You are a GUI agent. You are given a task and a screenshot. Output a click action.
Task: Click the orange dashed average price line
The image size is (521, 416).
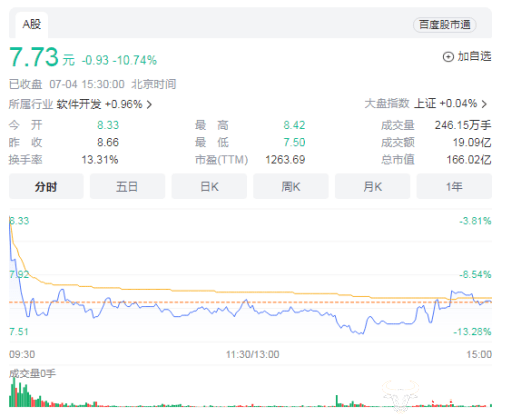coord(250,302)
